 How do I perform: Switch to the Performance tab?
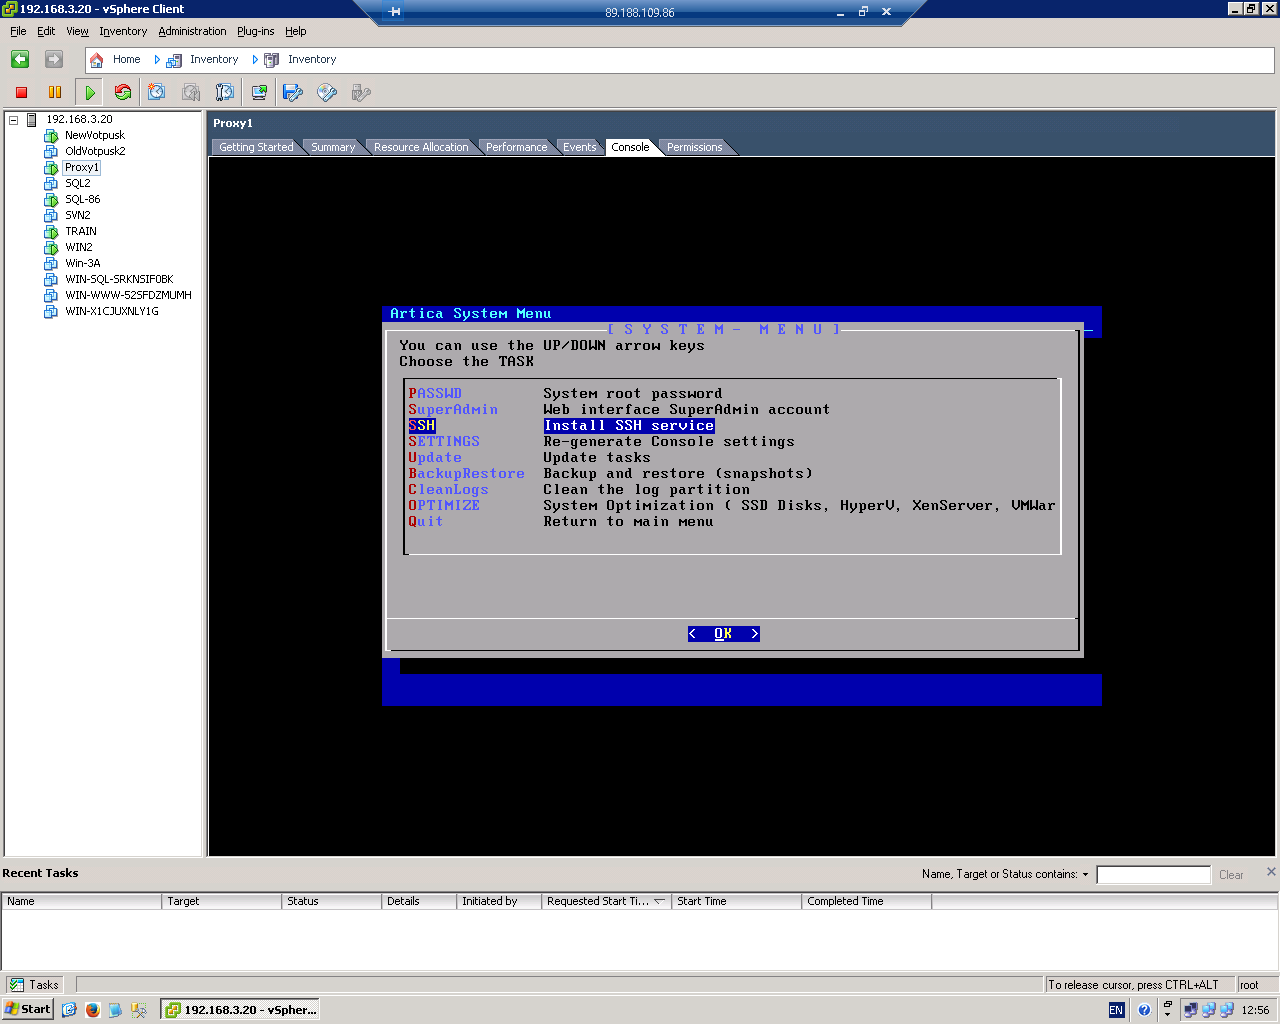[516, 147]
